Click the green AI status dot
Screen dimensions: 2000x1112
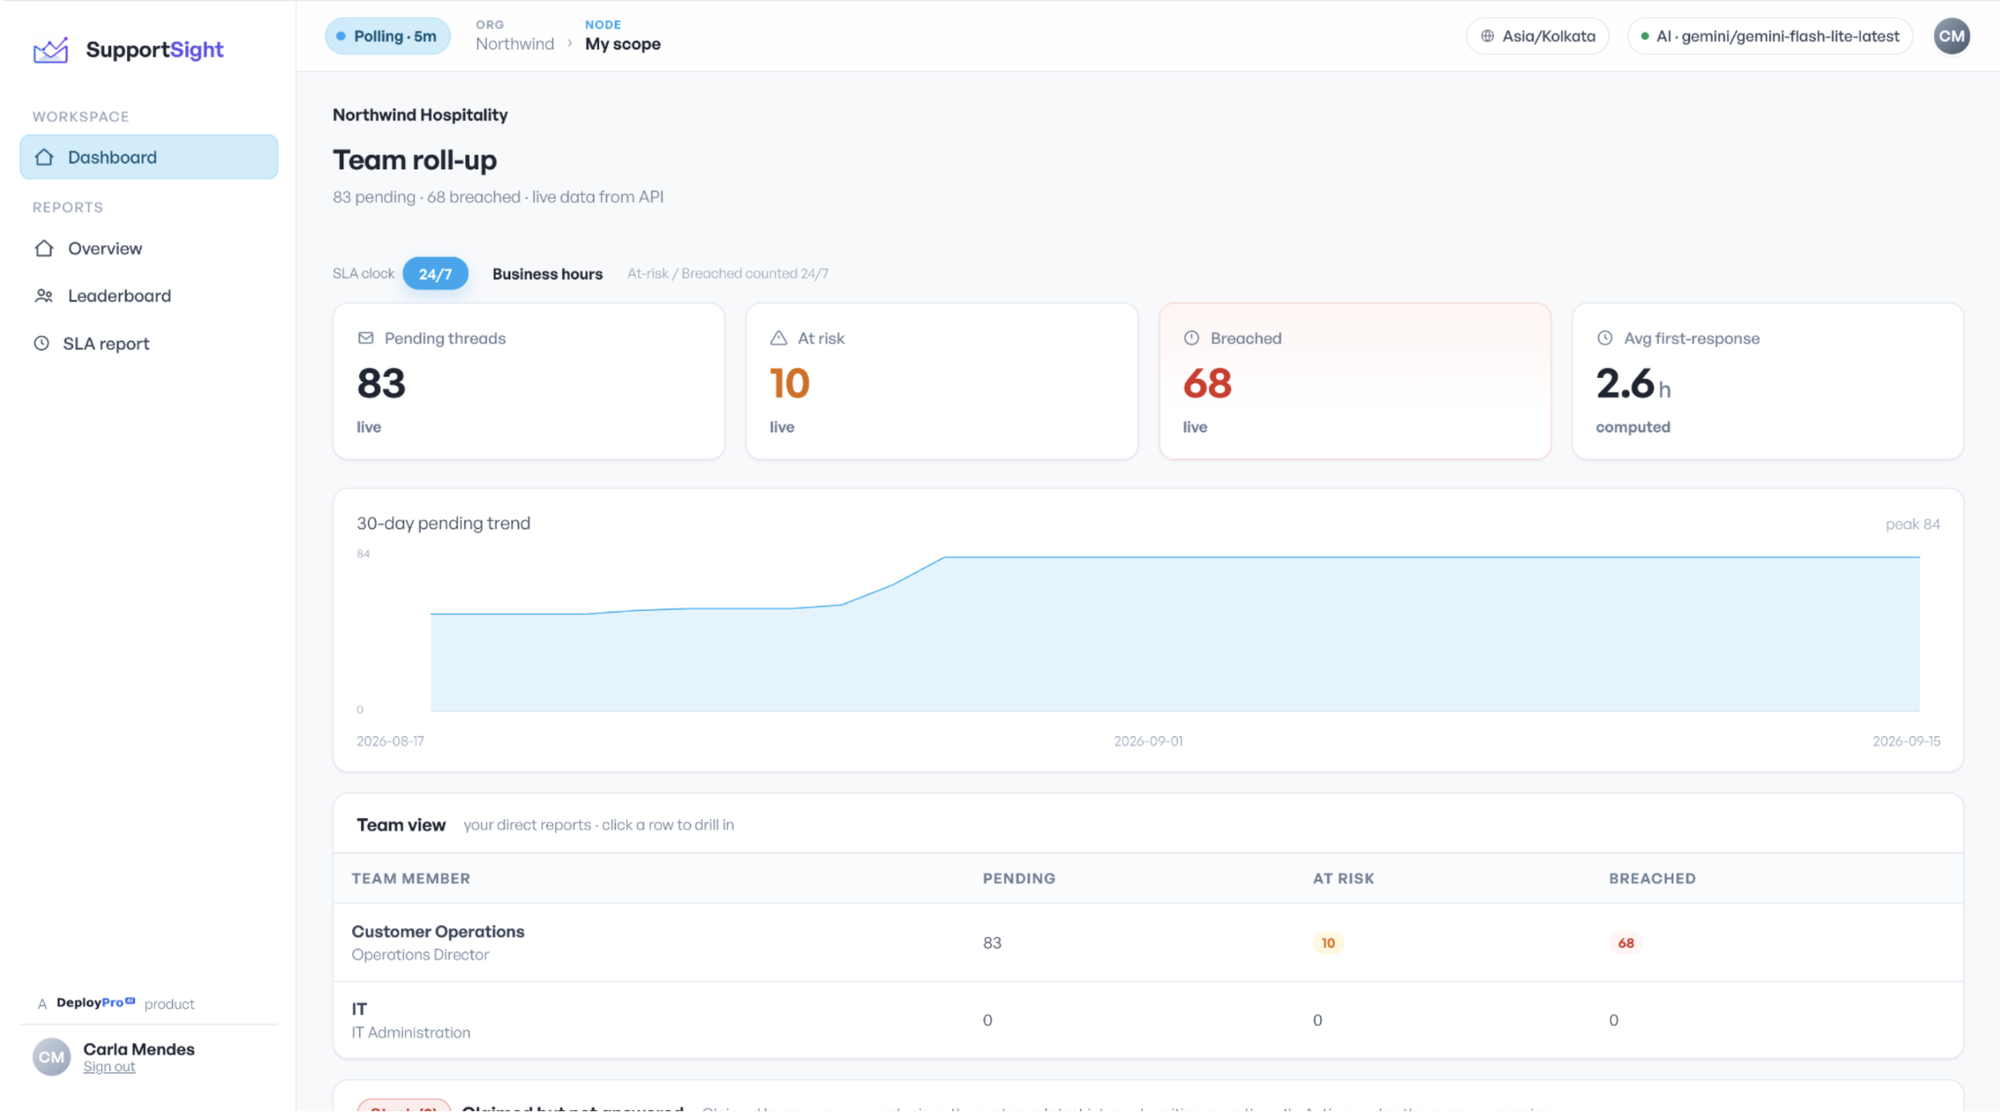[1645, 36]
